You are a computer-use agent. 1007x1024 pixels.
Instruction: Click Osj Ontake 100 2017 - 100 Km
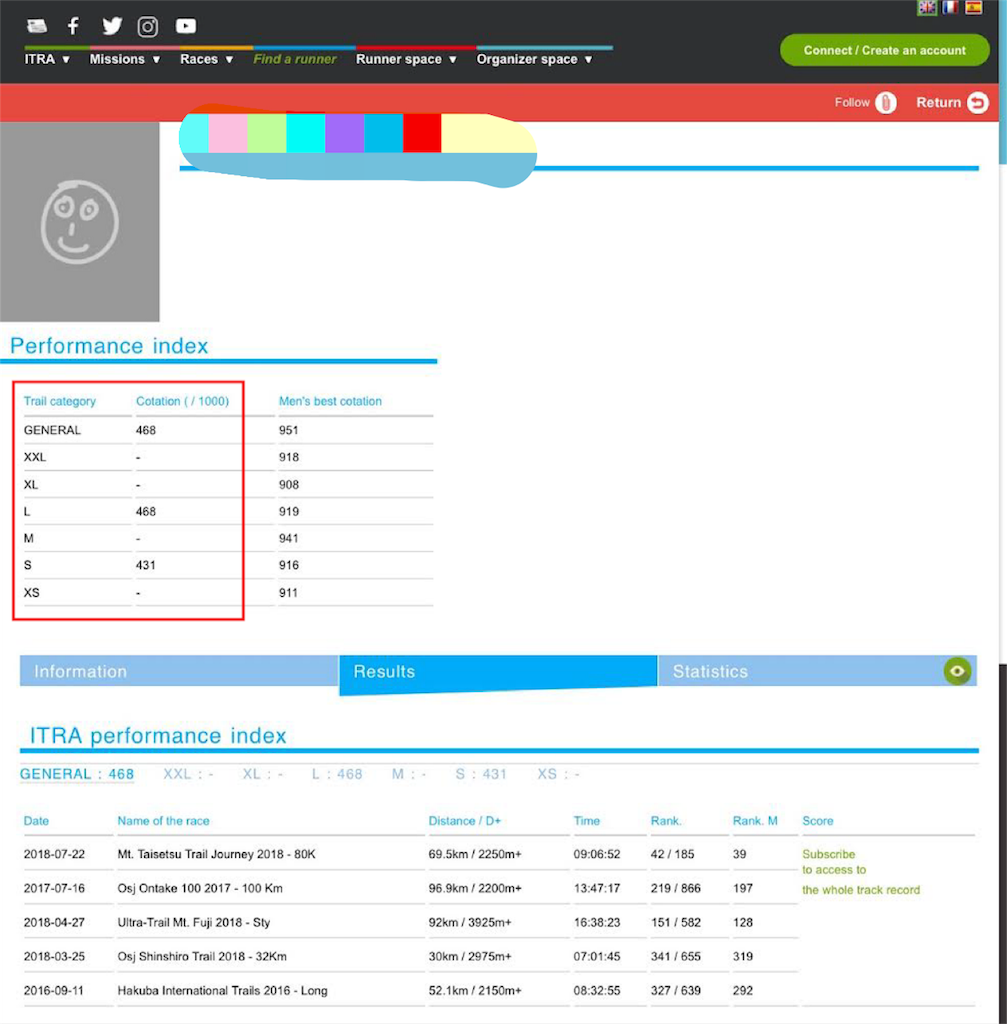200,888
